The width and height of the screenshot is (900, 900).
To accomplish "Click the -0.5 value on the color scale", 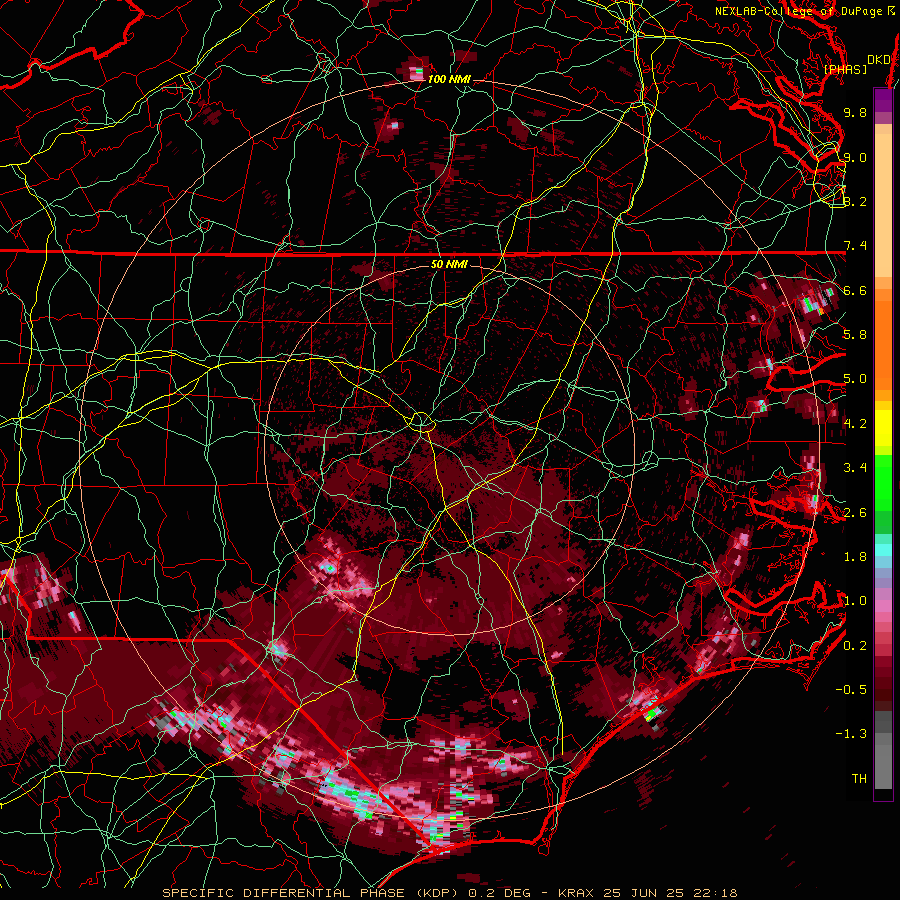I will click(x=851, y=690).
